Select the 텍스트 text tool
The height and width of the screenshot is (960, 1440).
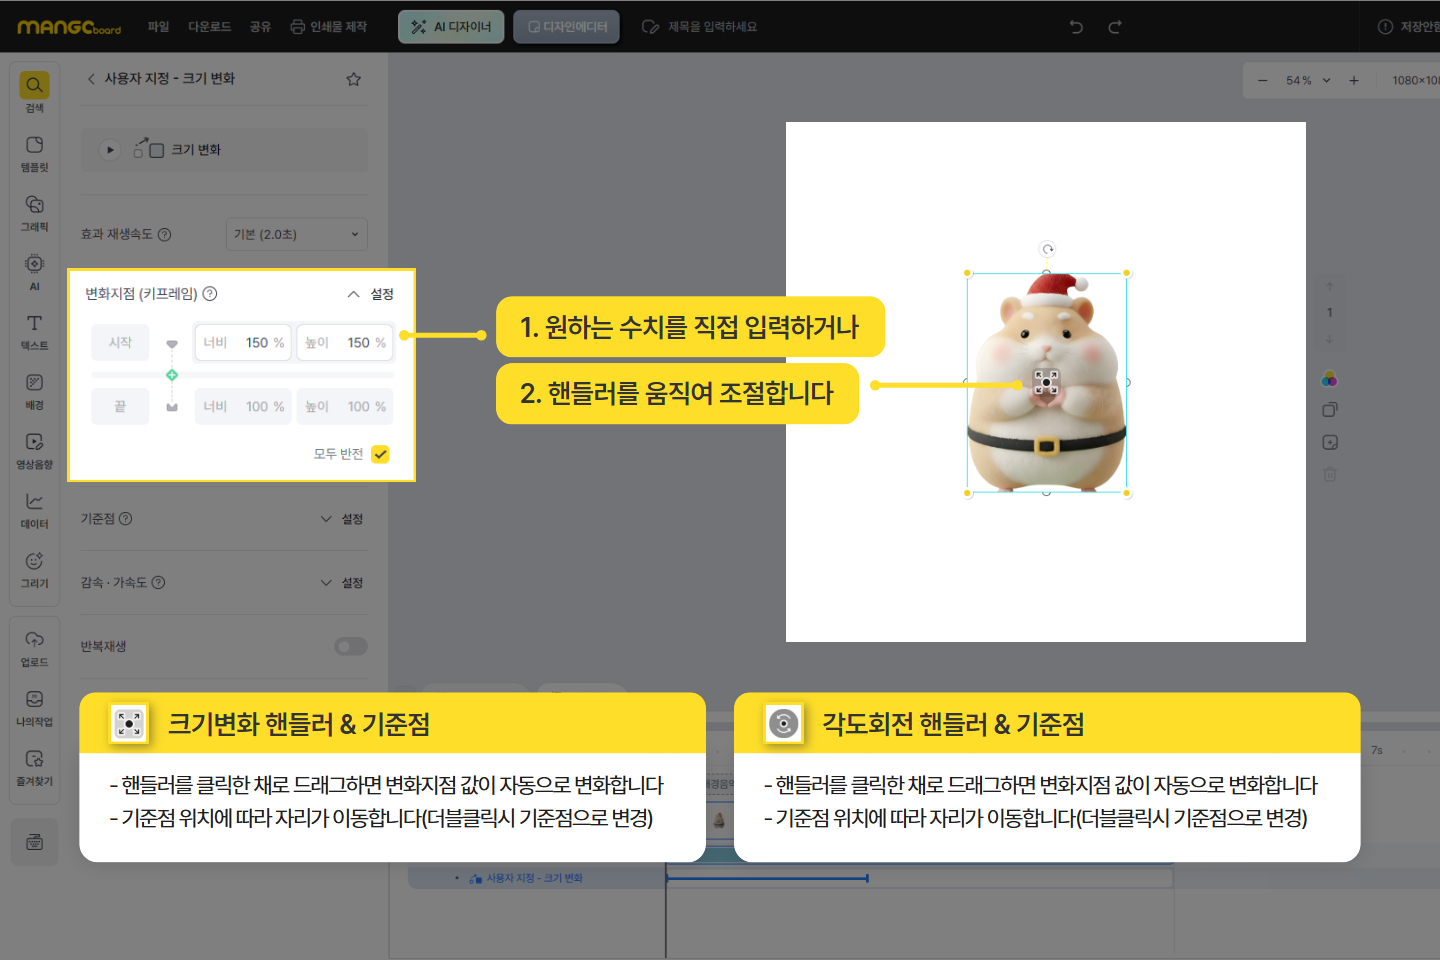[34, 331]
